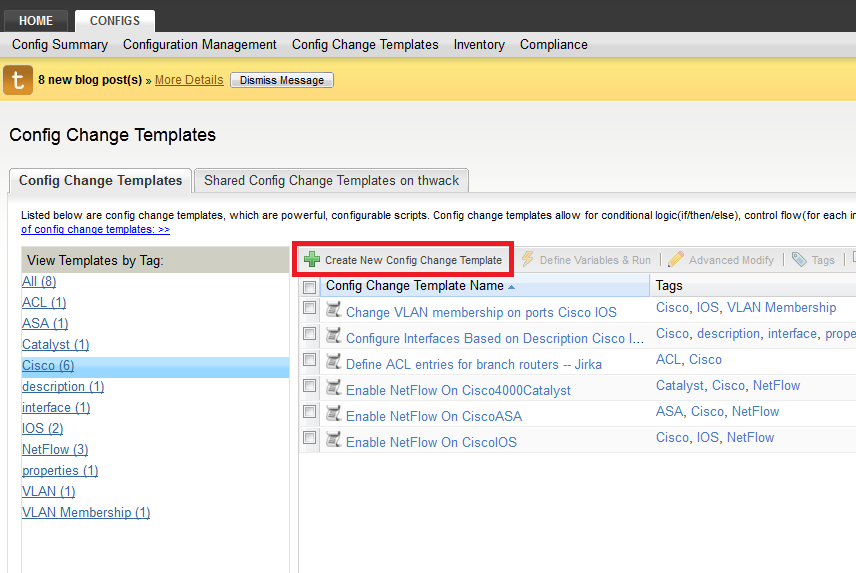Click script icon beside Change VLAN membership template
The height and width of the screenshot is (573, 856).
pos(334,310)
